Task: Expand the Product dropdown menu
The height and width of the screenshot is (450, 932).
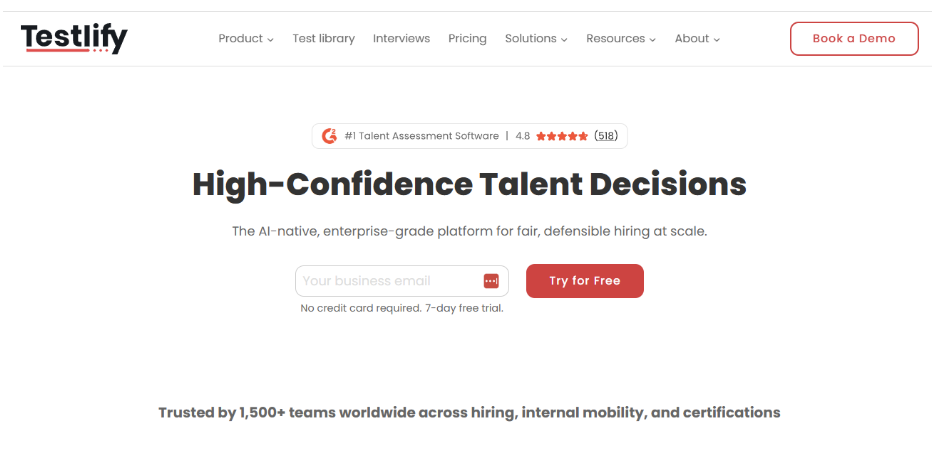Action: tap(246, 39)
